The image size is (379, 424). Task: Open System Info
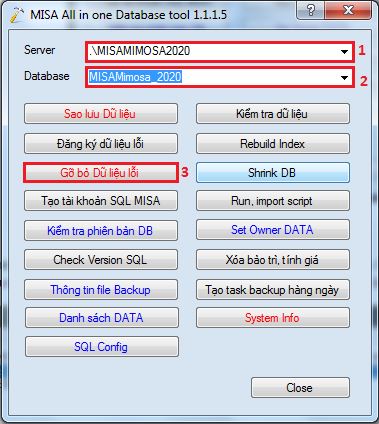coord(273,317)
